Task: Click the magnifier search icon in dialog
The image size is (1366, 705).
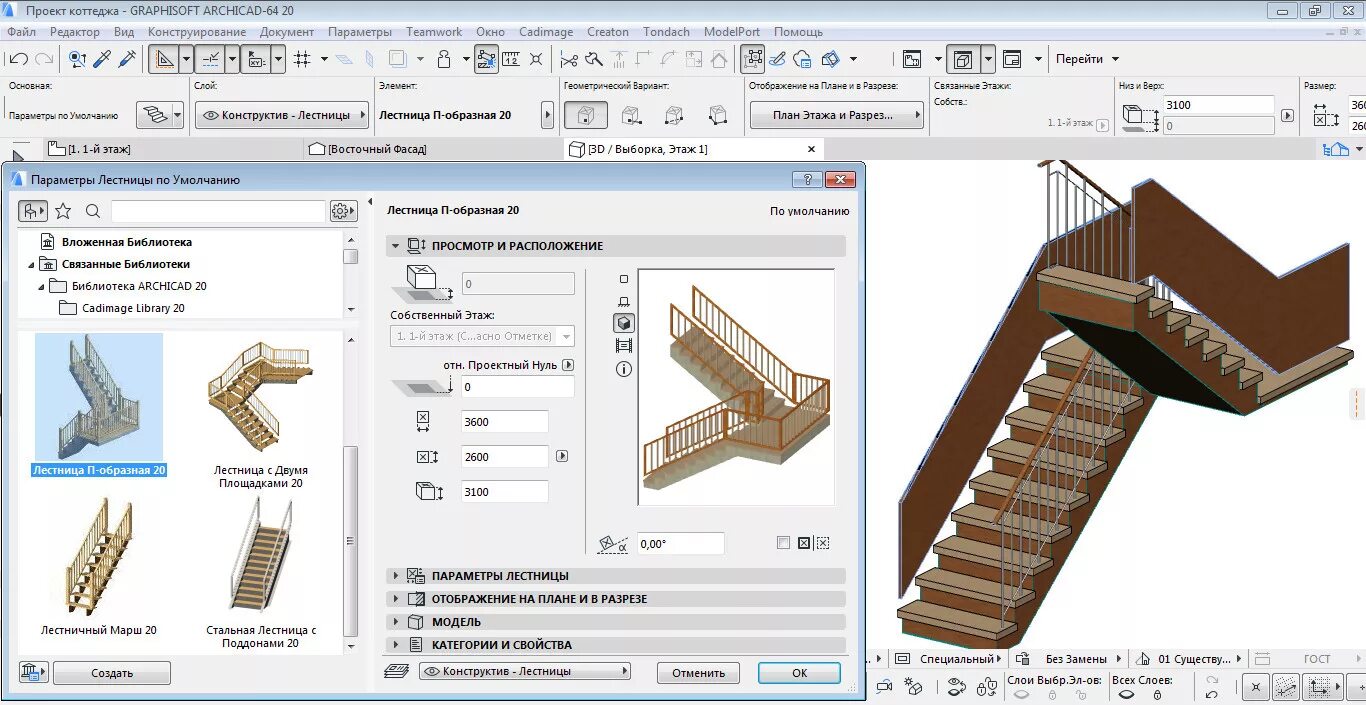Action: pos(93,211)
